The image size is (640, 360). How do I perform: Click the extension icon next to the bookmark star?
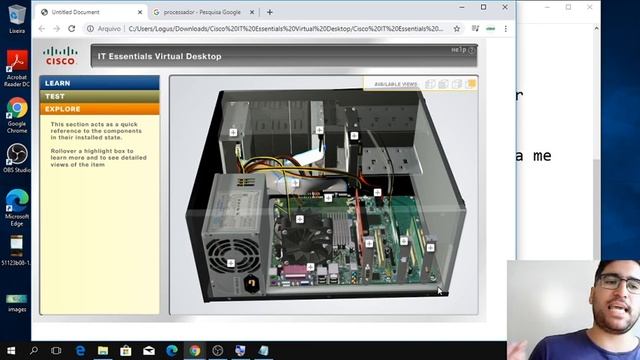pyautogui.click(x=476, y=29)
